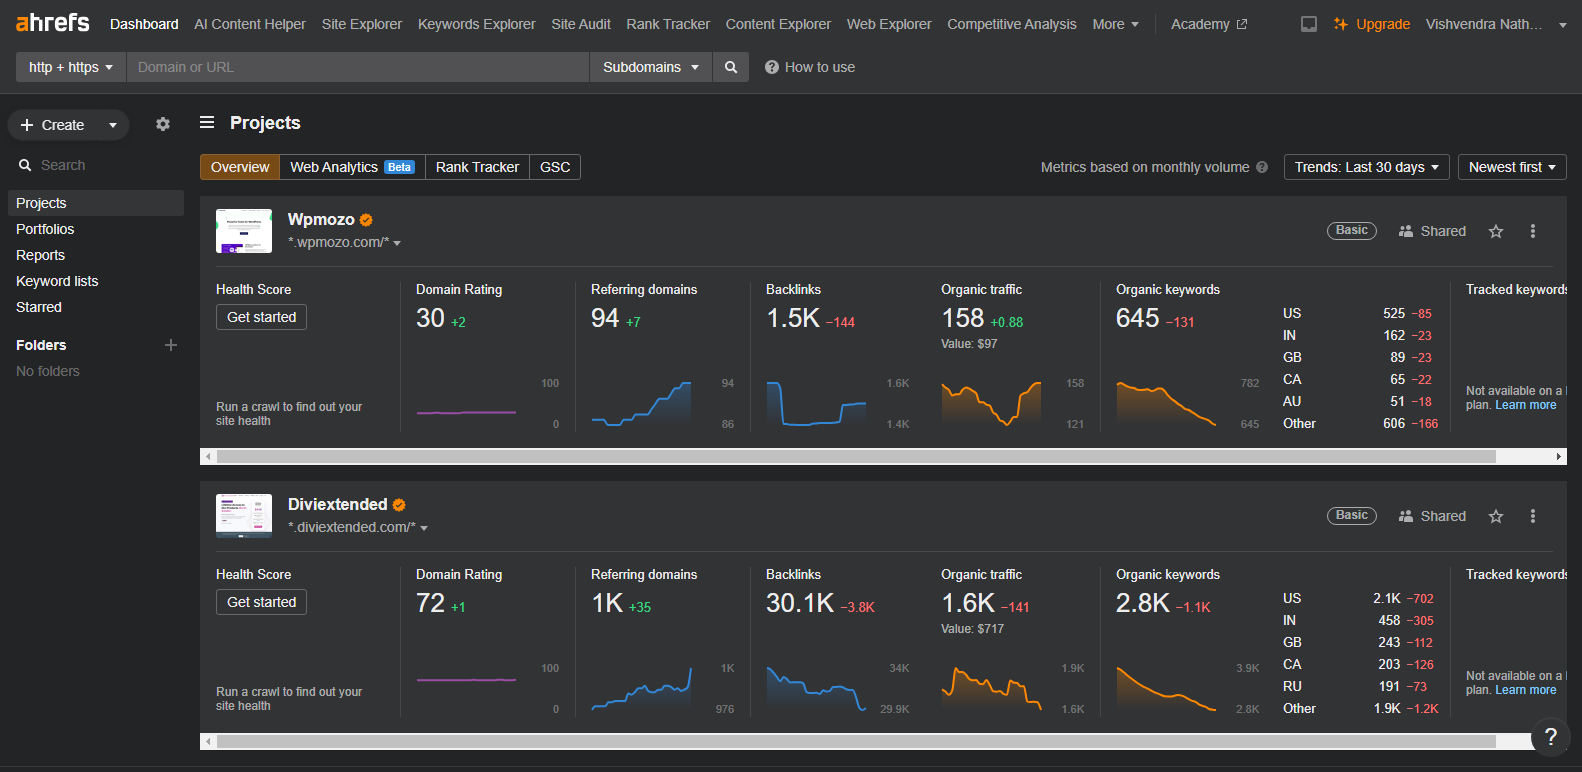This screenshot has width=1582, height=772.
Task: Open the three-dot menu for Wpmozo
Action: [1533, 231]
